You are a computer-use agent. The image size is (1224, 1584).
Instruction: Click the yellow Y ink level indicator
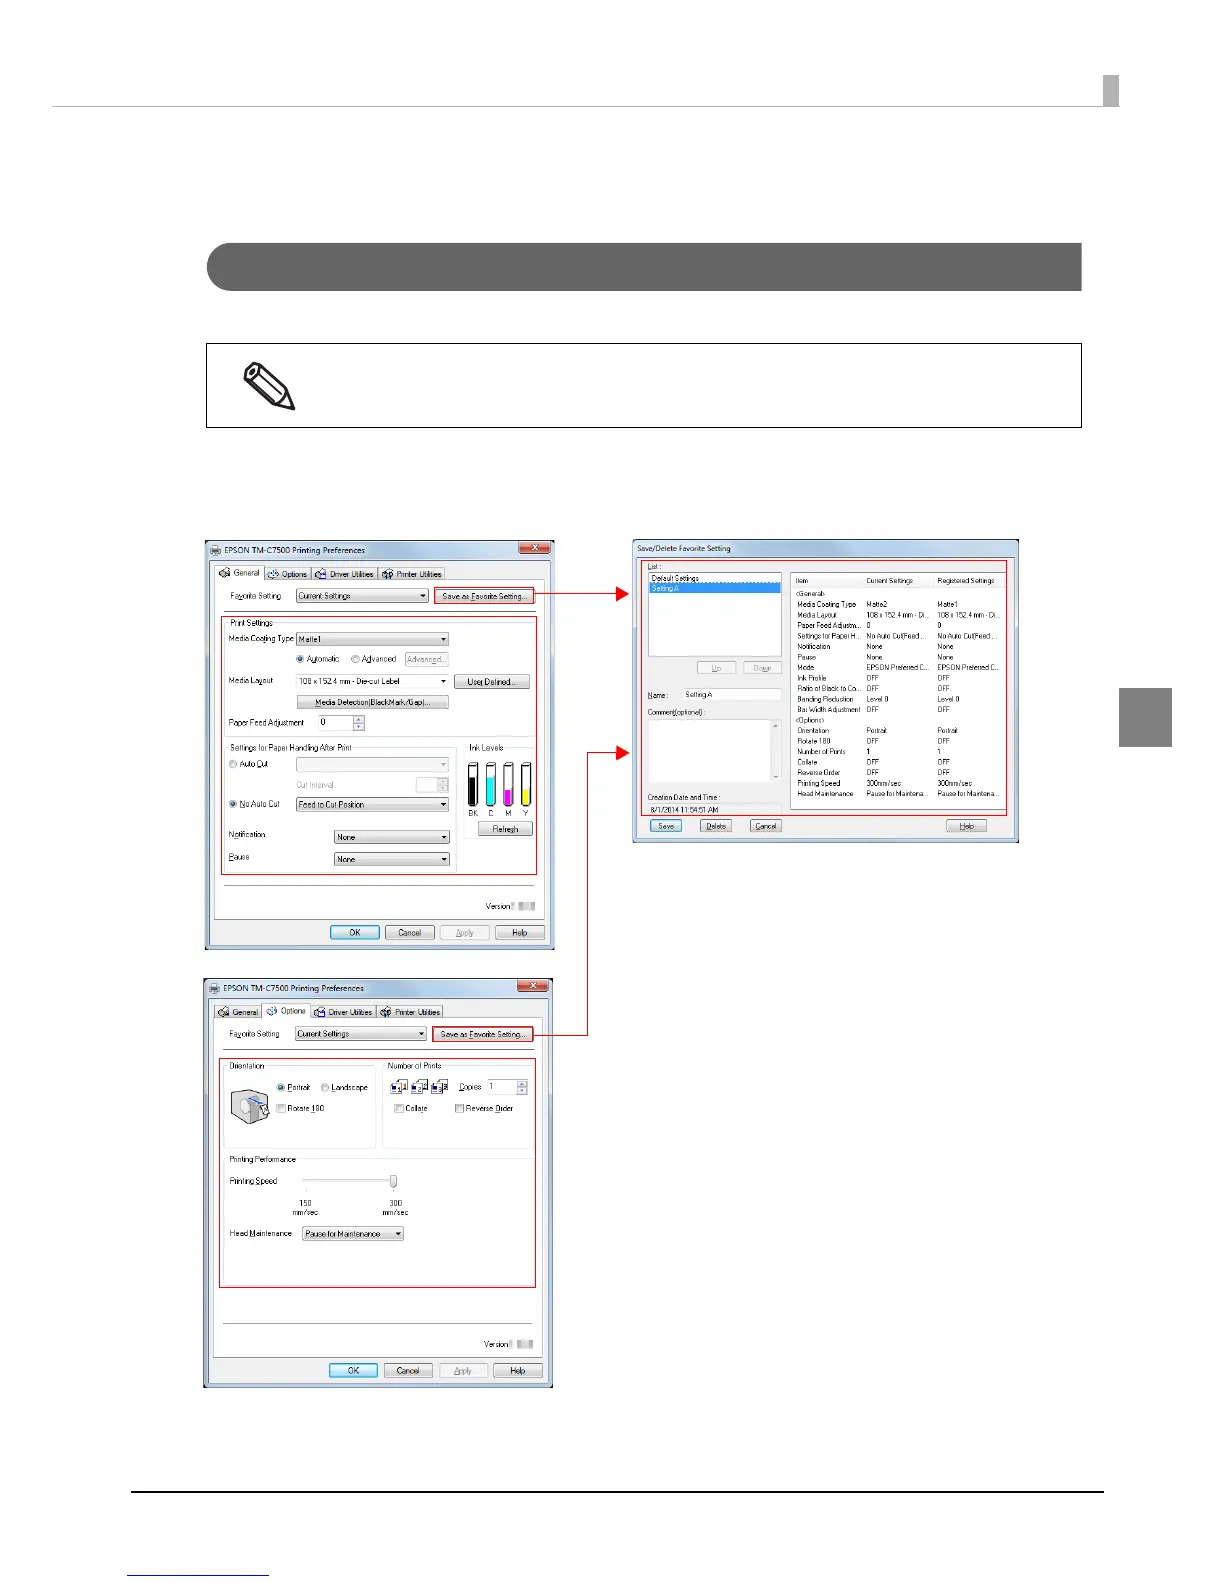coord(526,784)
